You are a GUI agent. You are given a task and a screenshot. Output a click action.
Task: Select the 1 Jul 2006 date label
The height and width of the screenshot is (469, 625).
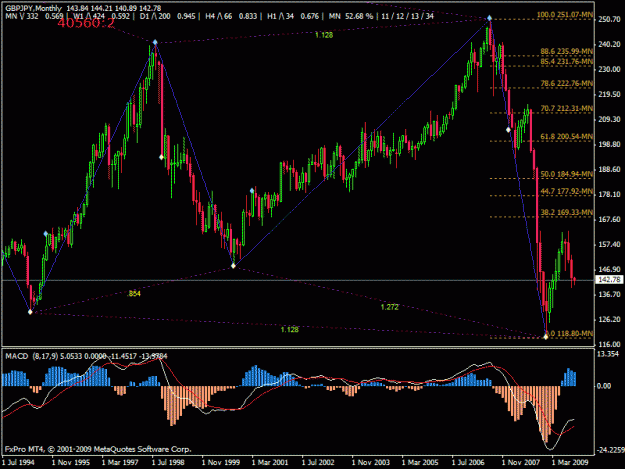468,462
